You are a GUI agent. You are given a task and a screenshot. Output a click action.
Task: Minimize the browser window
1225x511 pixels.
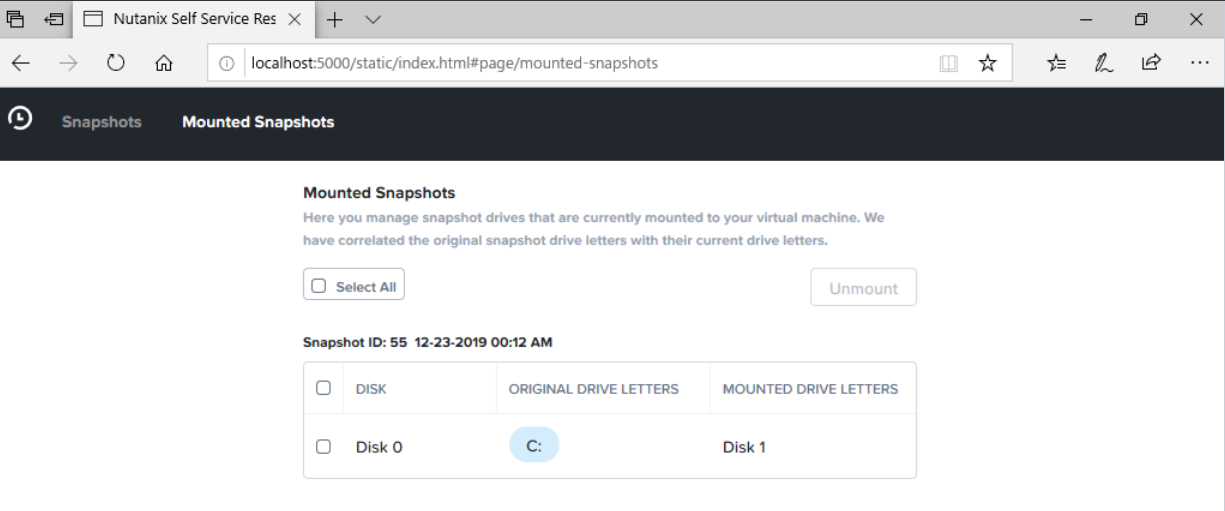[x=1086, y=19]
